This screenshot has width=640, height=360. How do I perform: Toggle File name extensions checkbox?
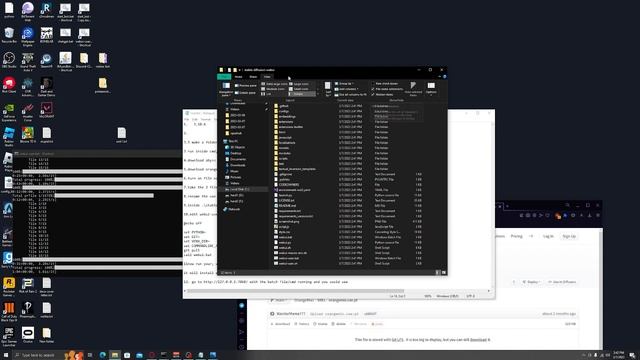tap(387, 89)
